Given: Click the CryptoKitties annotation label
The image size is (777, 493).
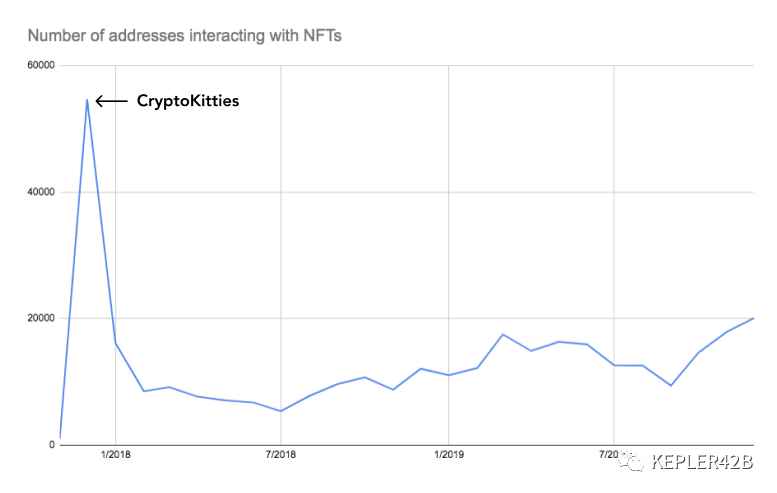Looking at the screenshot, I should [188, 101].
